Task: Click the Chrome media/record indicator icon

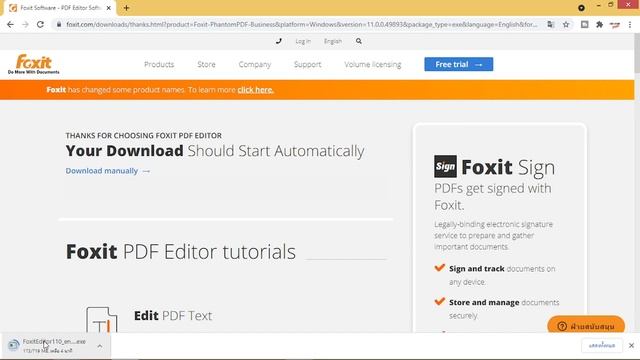Action: pos(581,8)
